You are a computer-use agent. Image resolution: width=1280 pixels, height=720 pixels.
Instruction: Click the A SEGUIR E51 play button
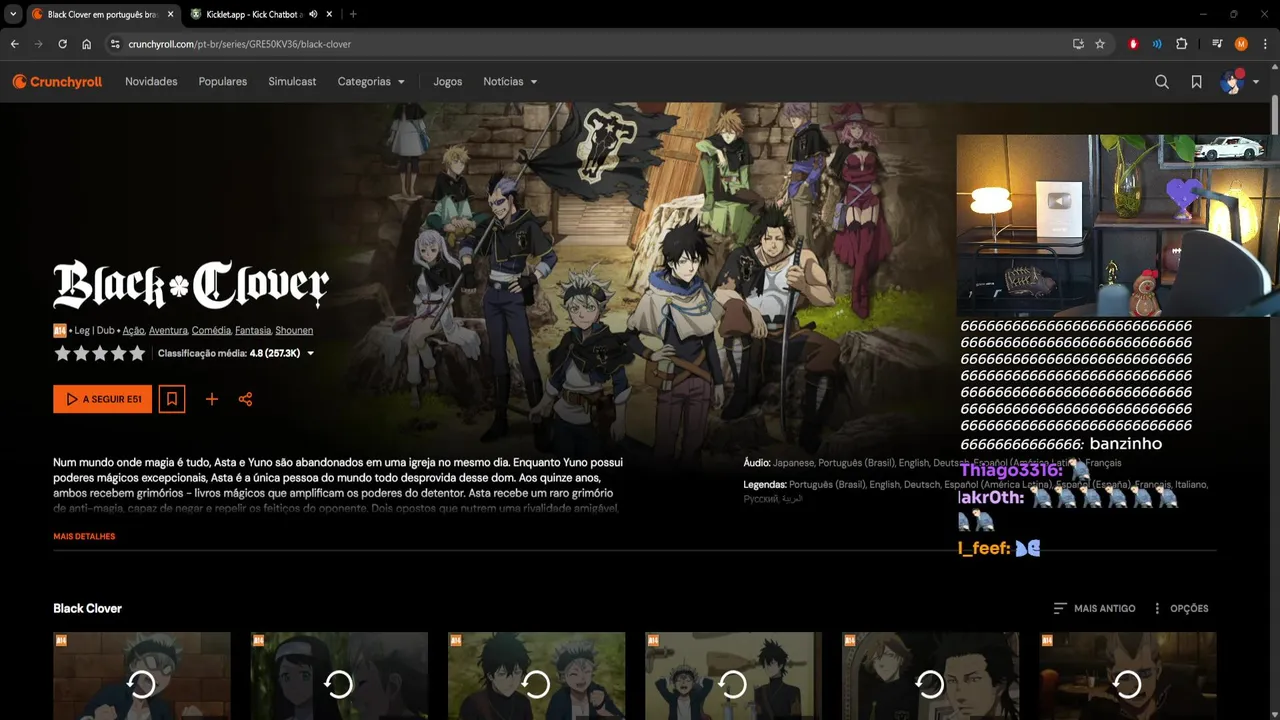[103, 399]
